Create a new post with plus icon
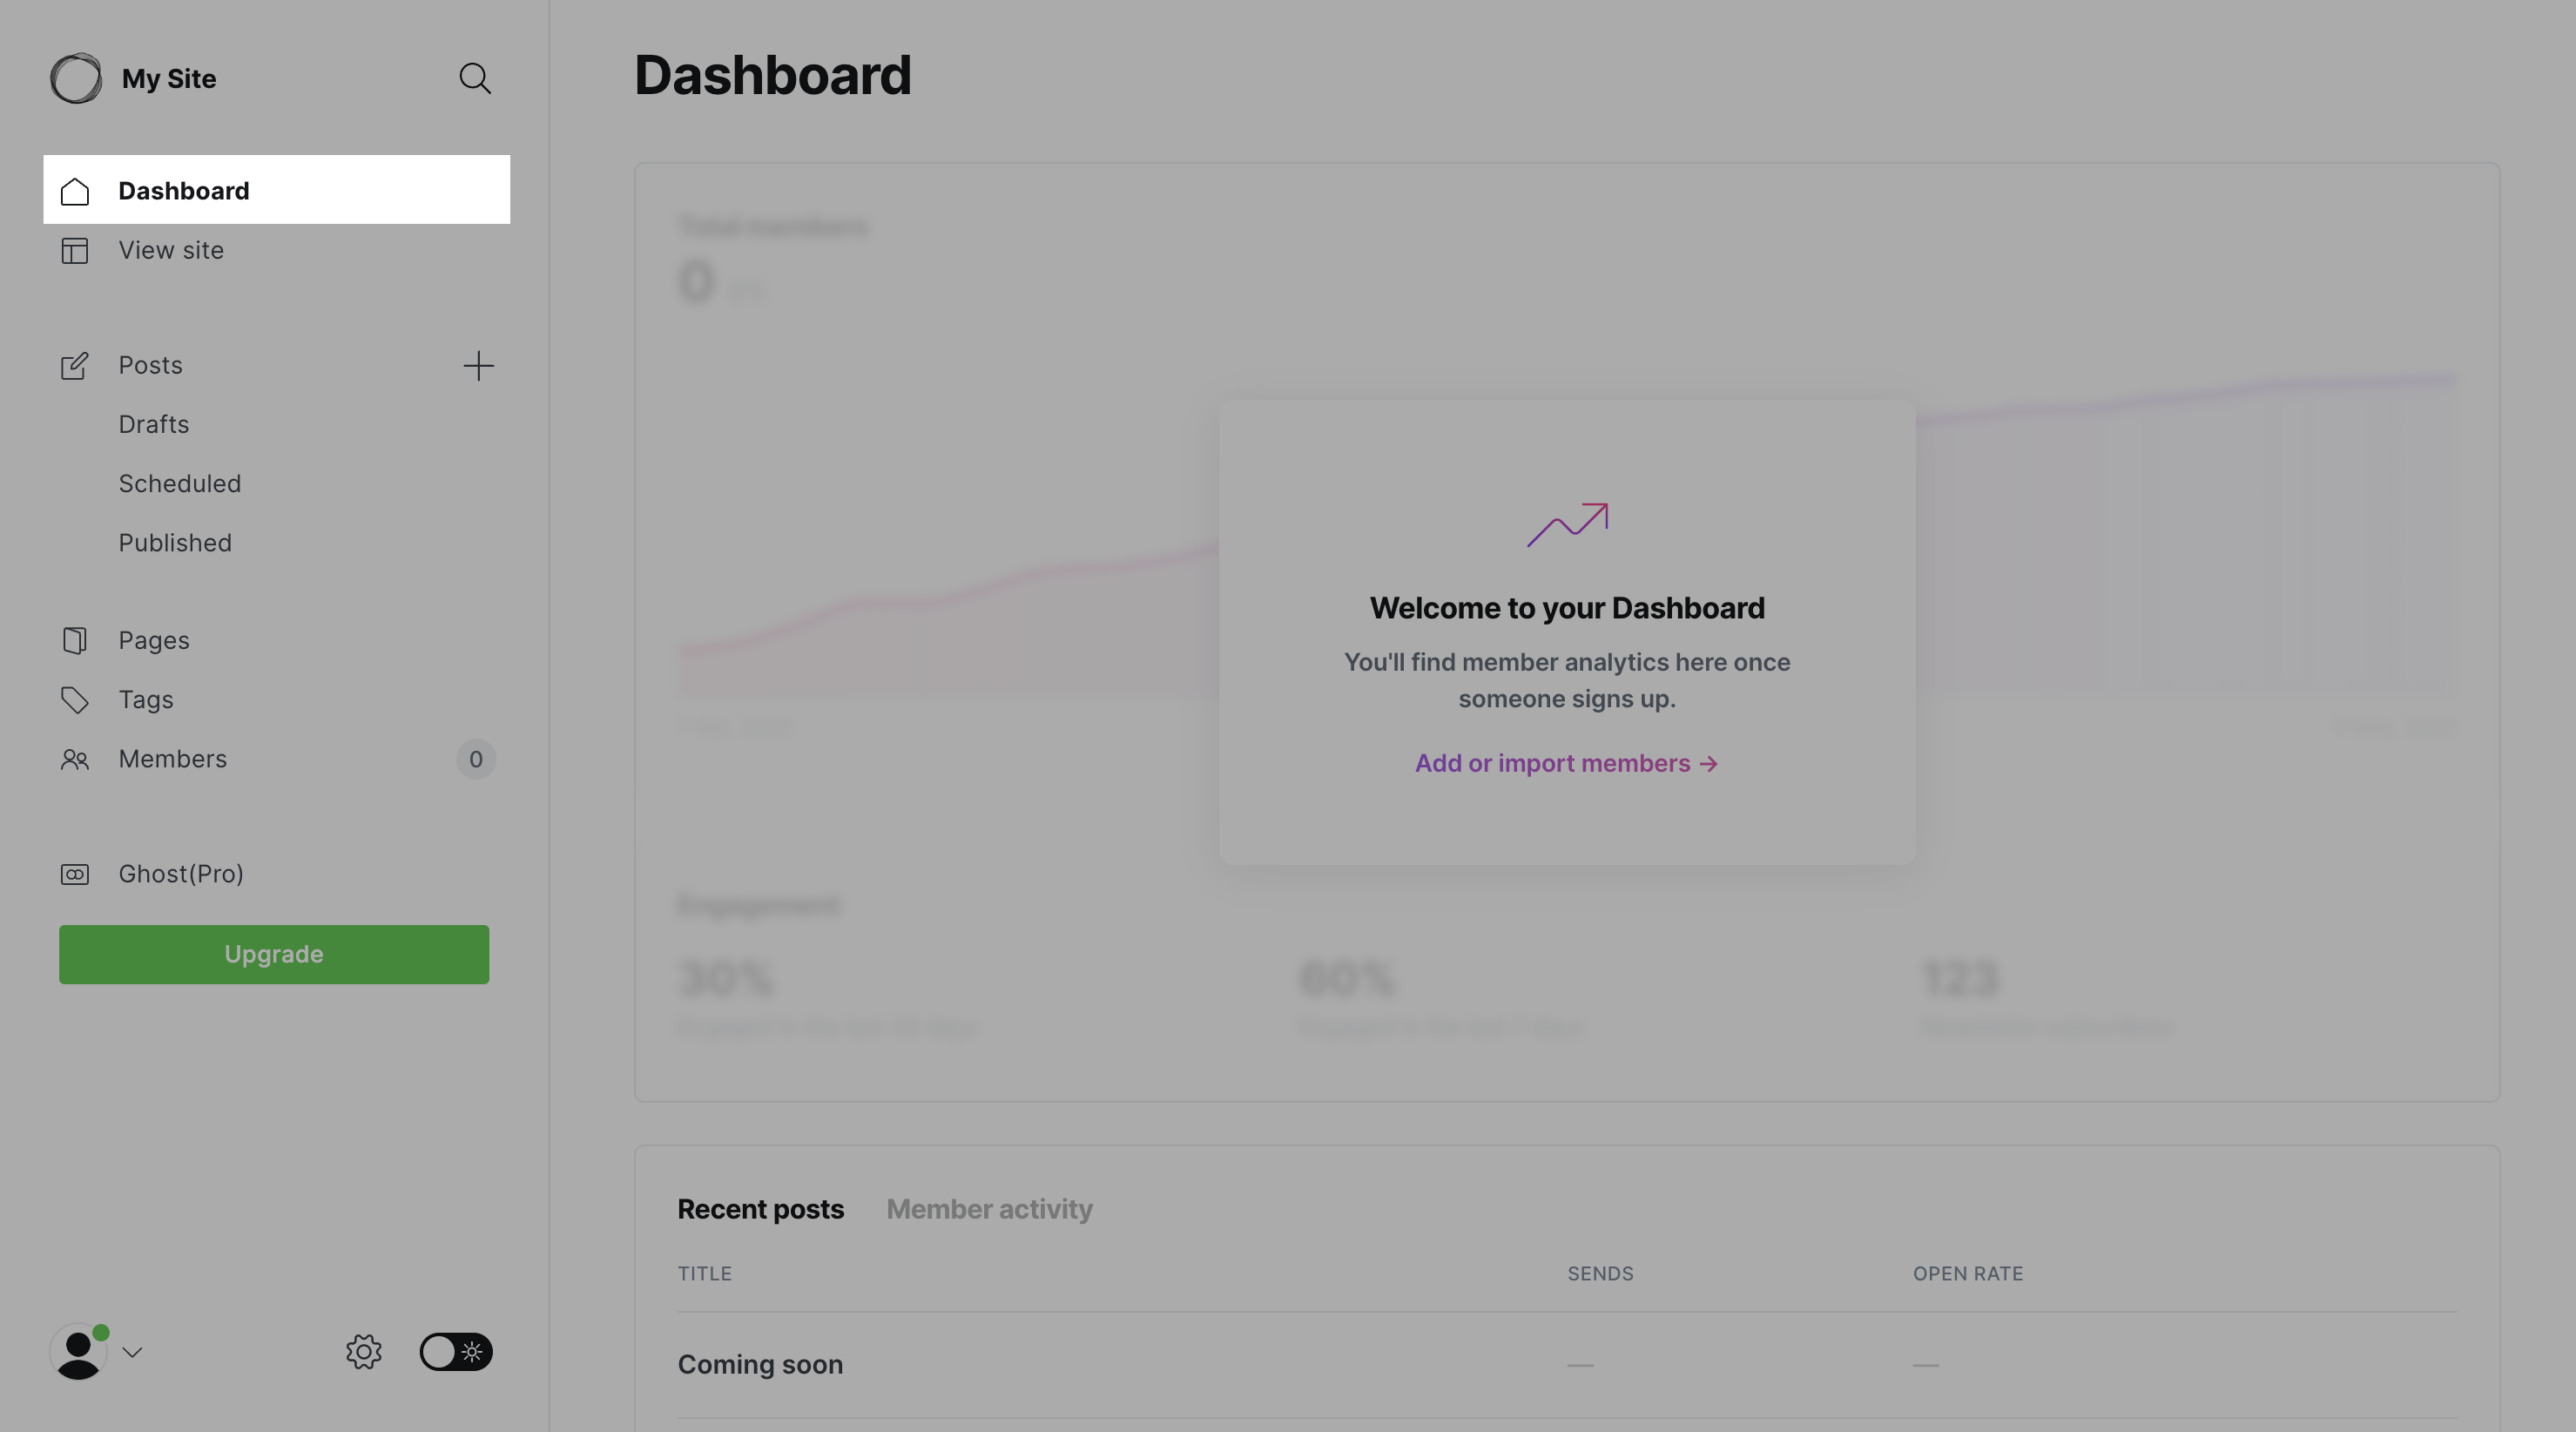The width and height of the screenshot is (2576, 1432). pyautogui.click(x=478, y=366)
